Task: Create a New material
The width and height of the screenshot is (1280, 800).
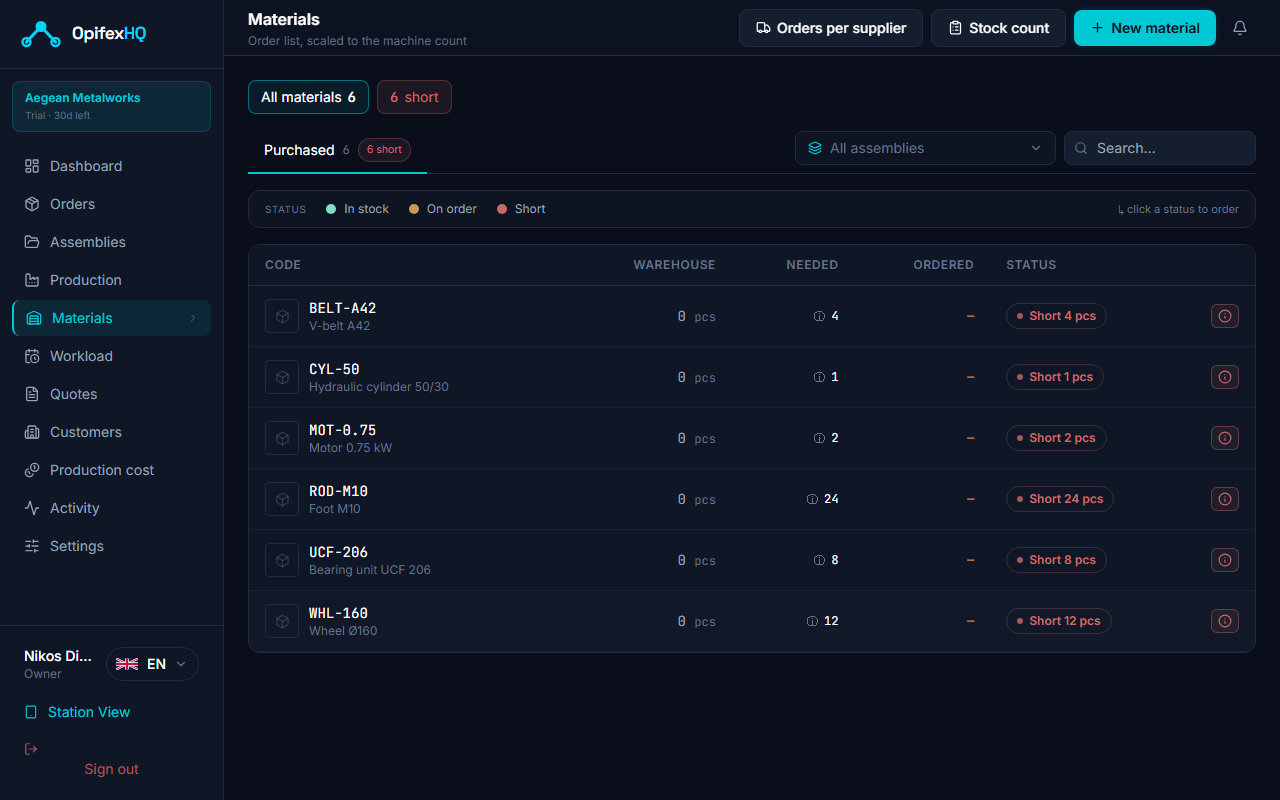Action: point(1145,28)
